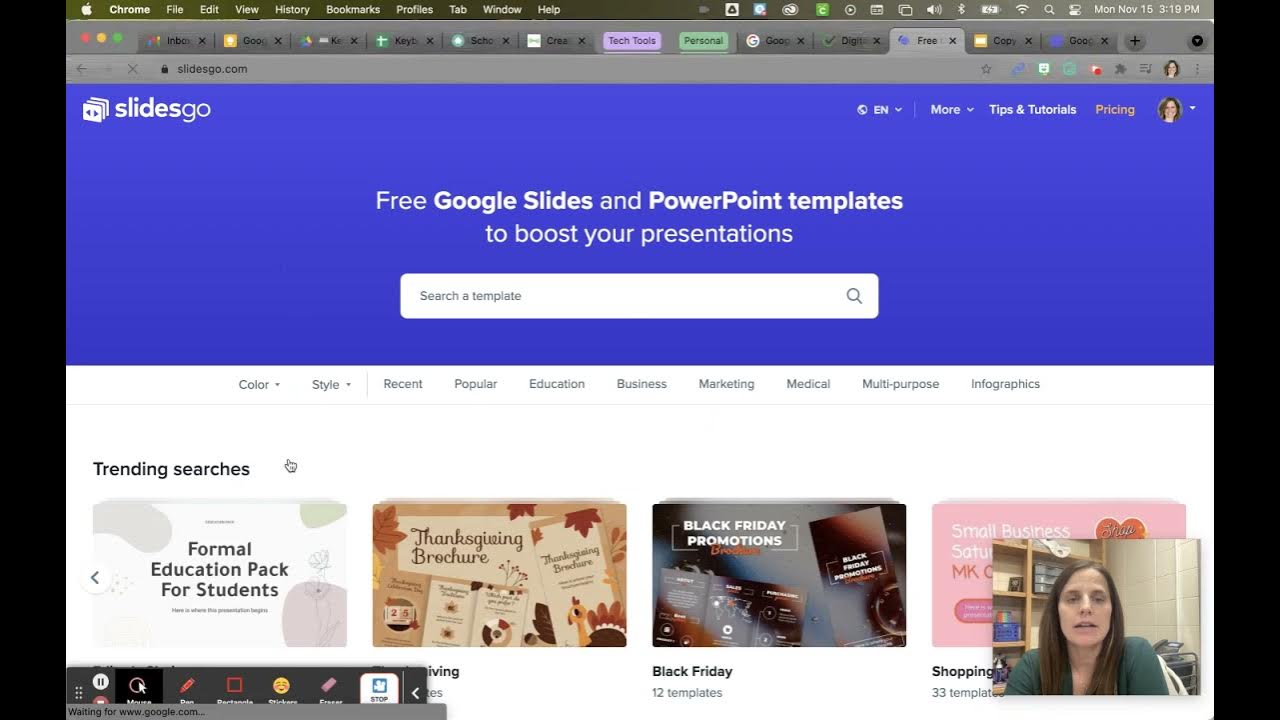This screenshot has width=1280, height=720.
Task: Select the Rectangle annotation tool
Action: (x=235, y=688)
